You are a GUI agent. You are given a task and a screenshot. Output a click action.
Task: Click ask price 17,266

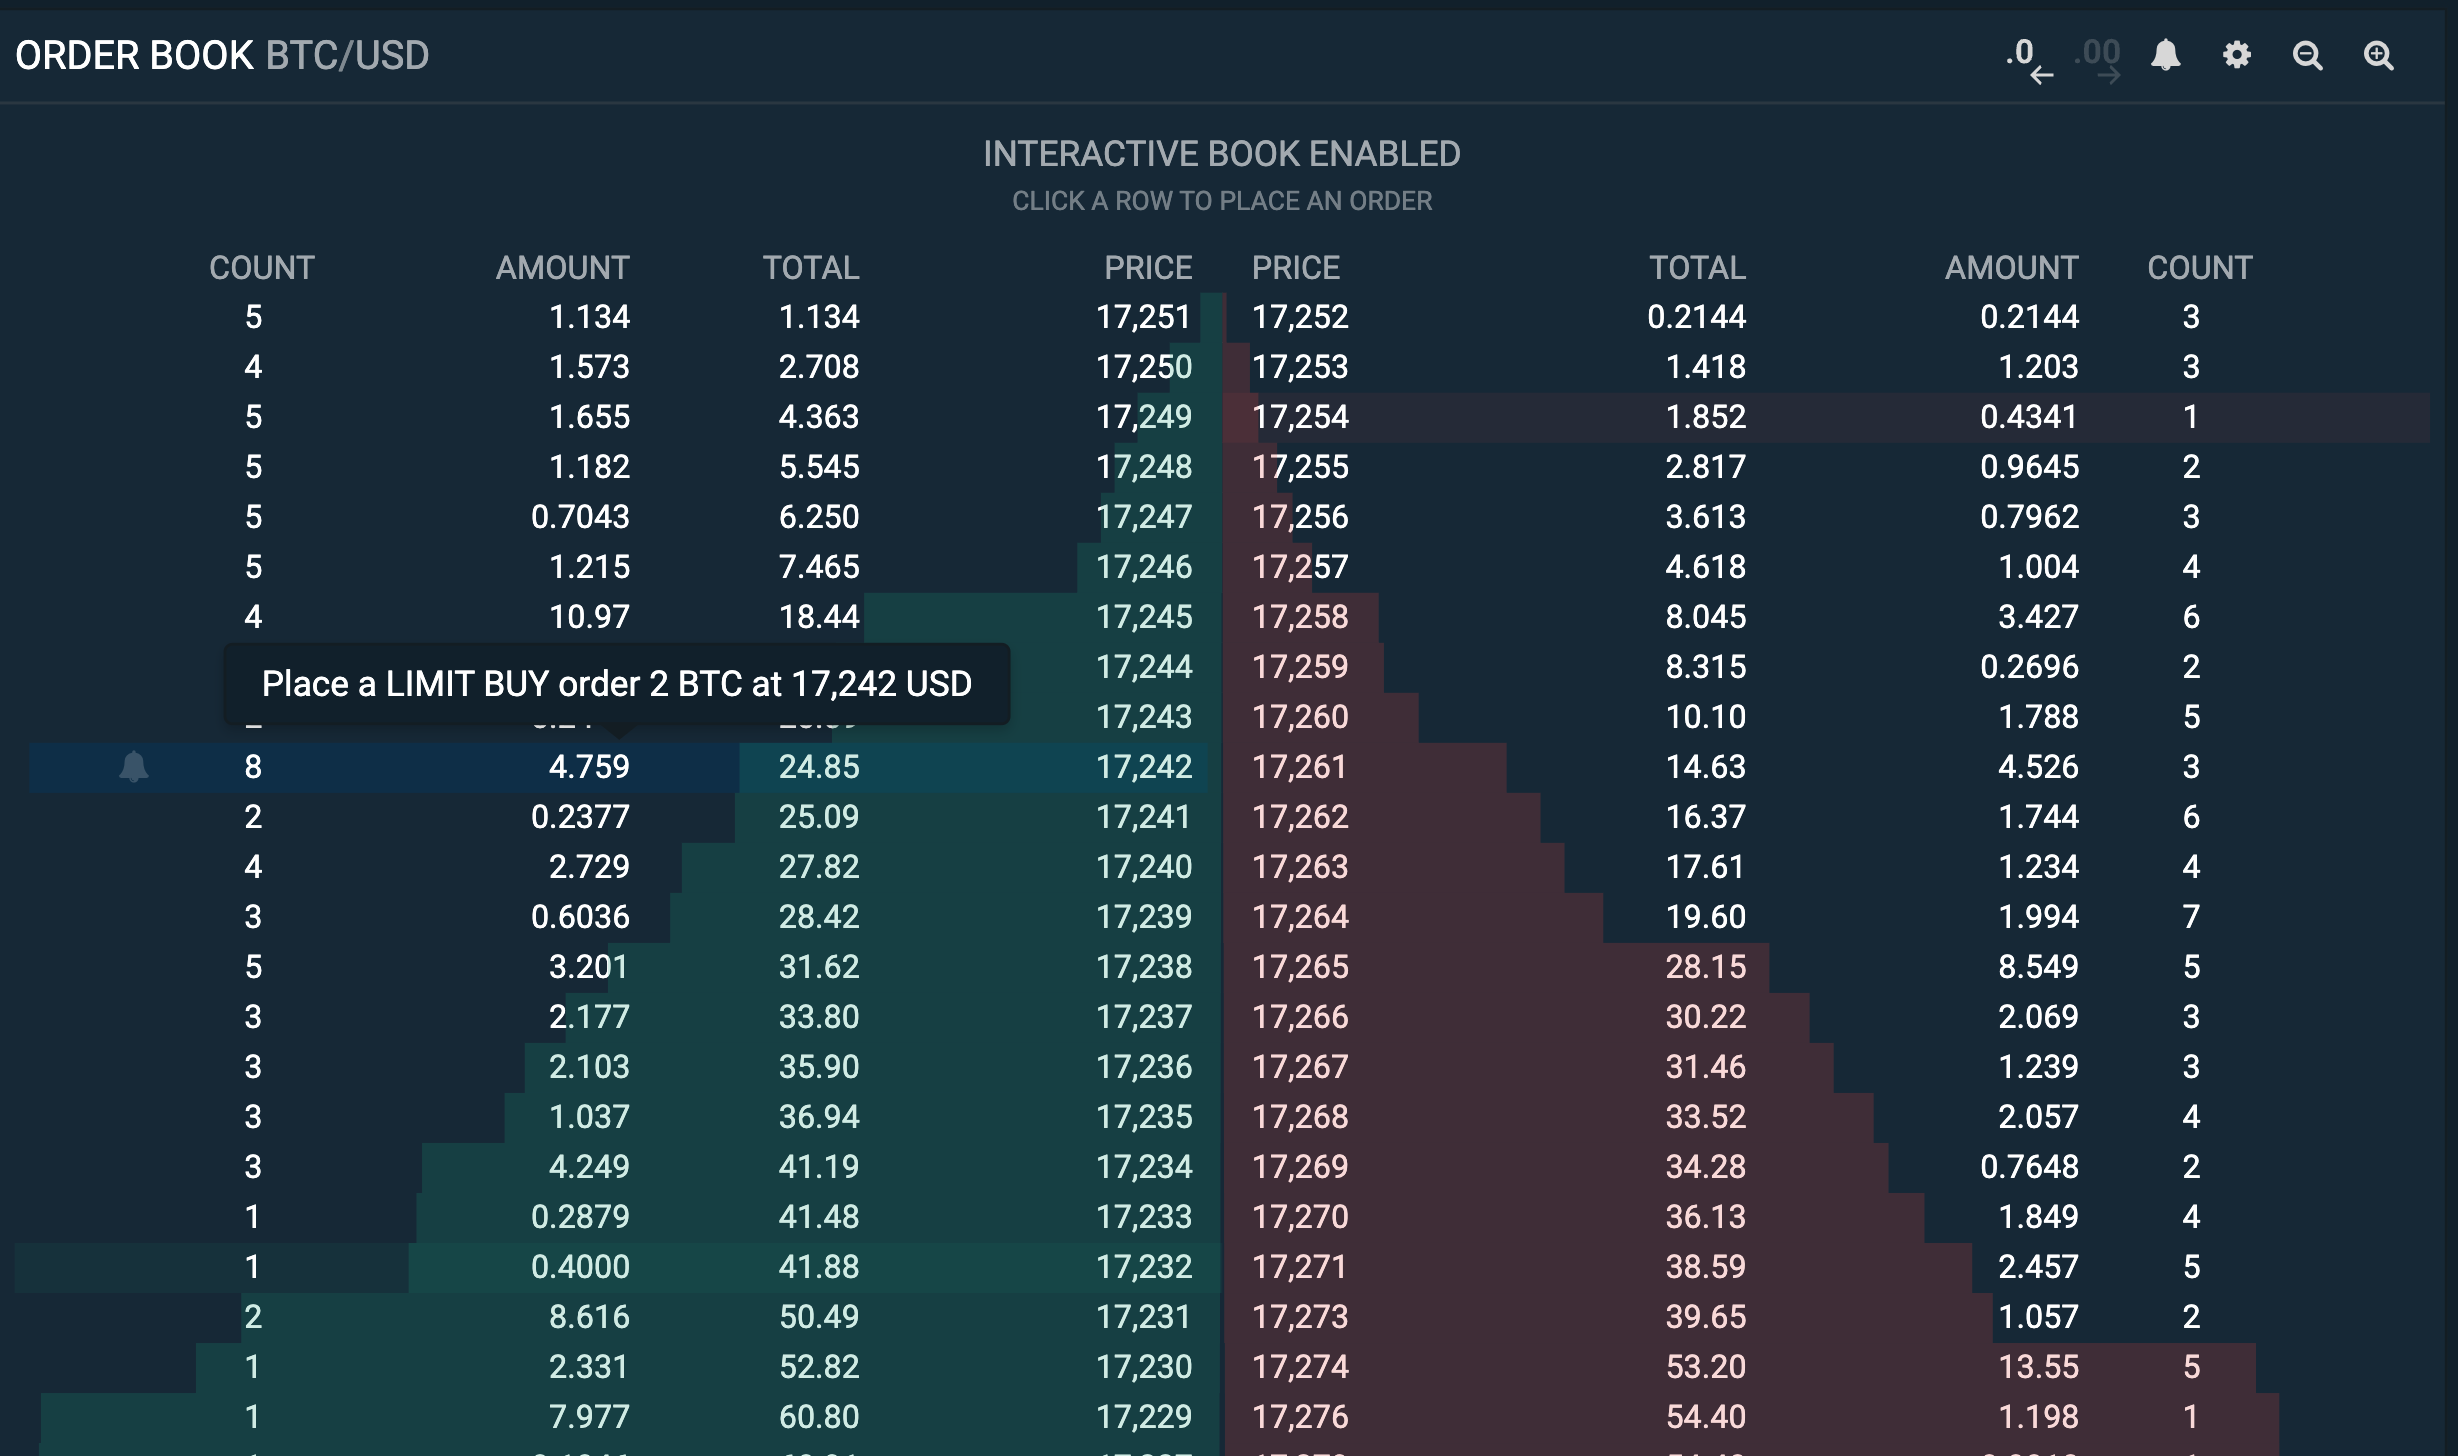1300,1017
